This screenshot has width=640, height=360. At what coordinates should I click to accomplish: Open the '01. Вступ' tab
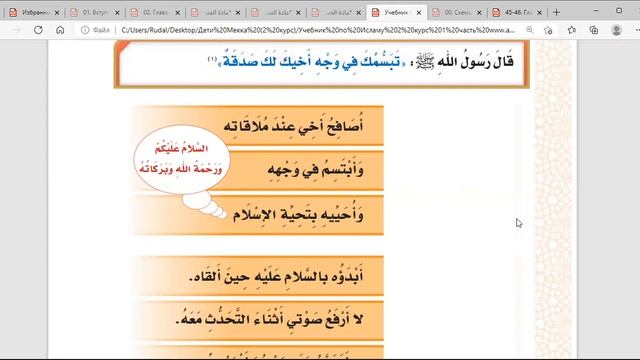click(x=95, y=13)
